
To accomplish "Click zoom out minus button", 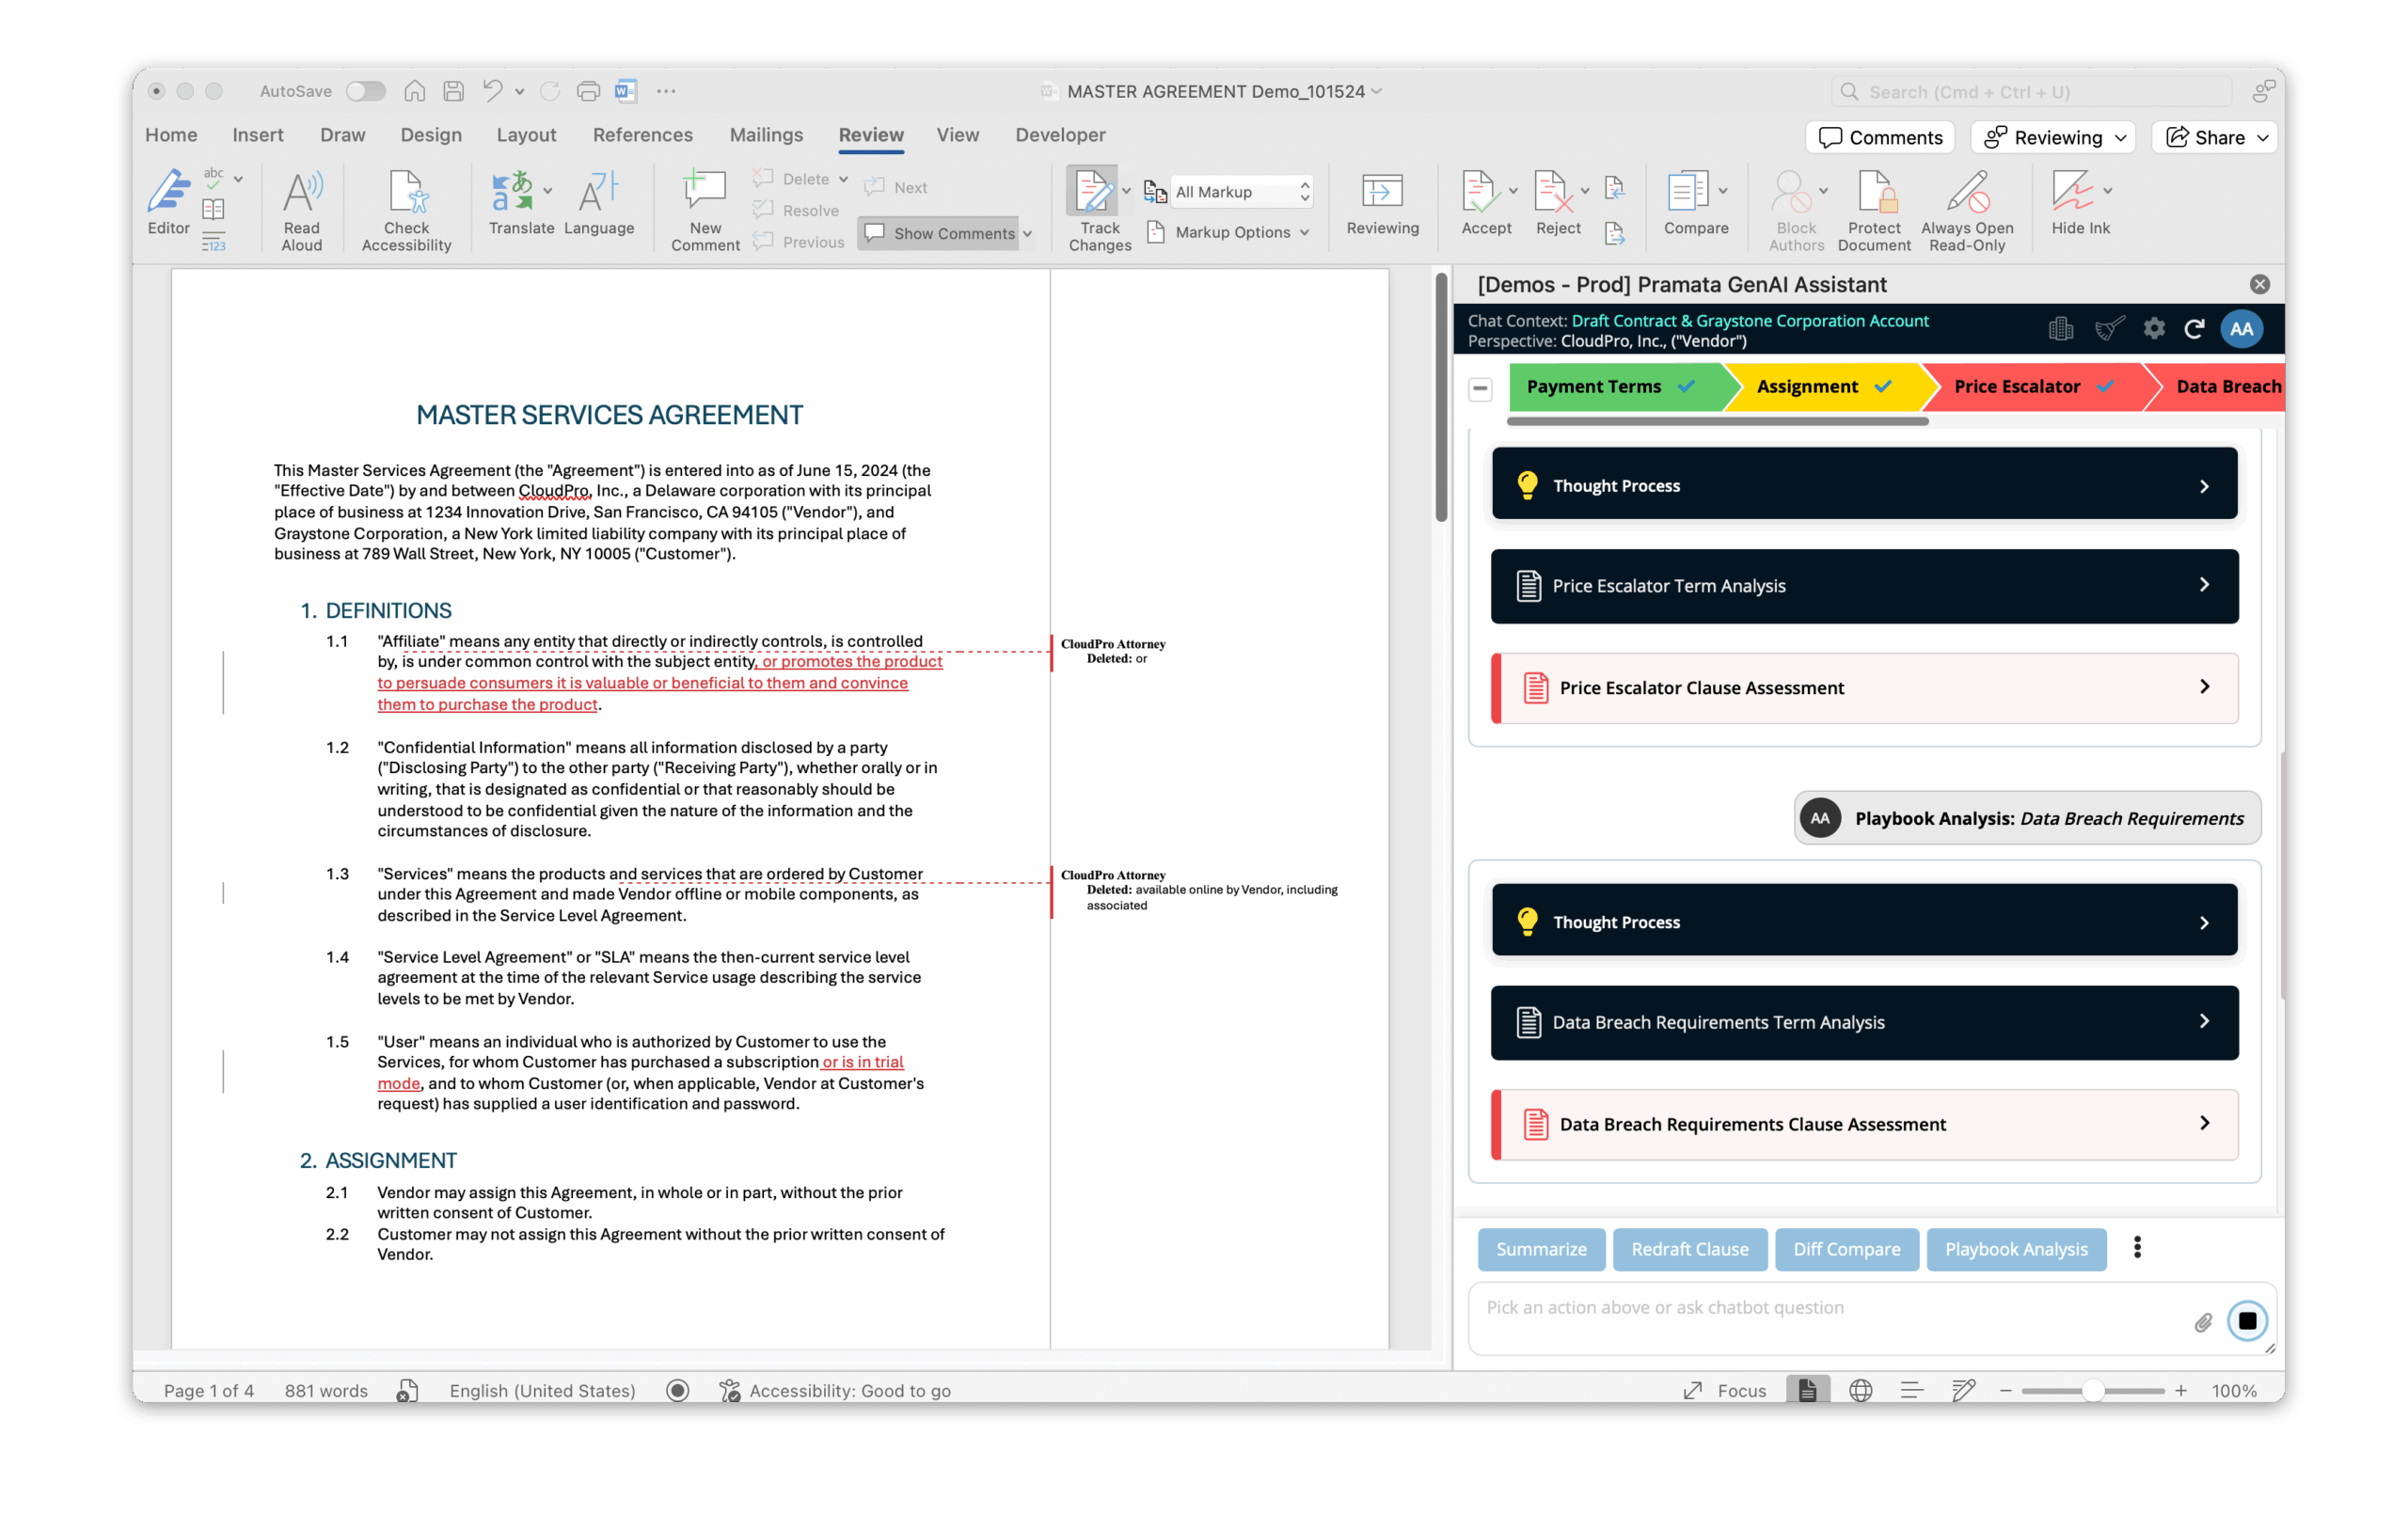I will [2005, 1391].
